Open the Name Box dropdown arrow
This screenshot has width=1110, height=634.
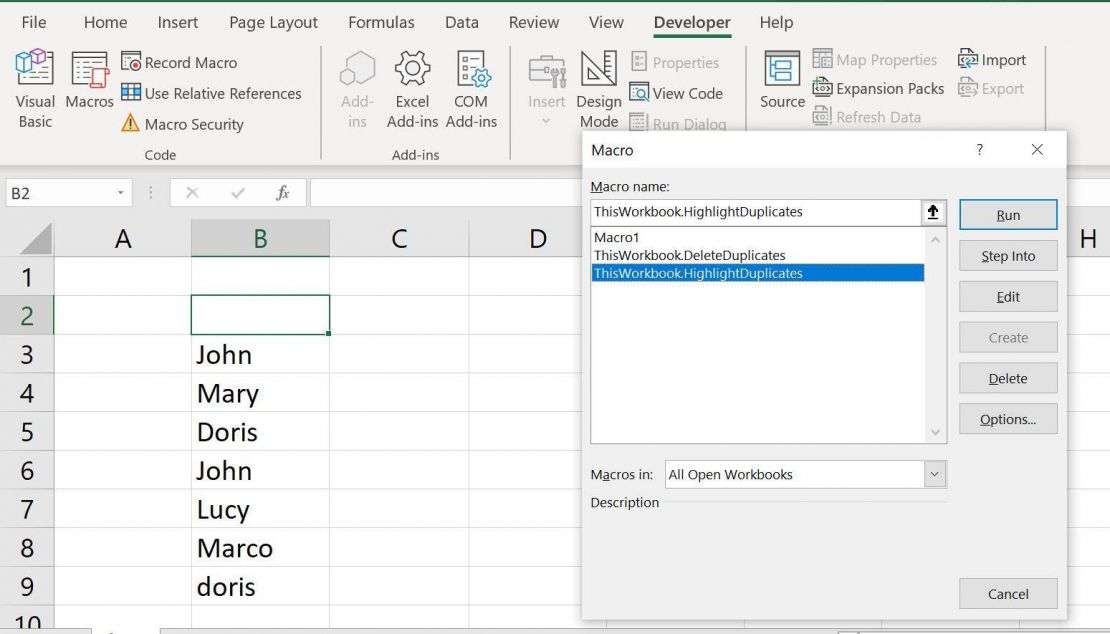[121, 193]
